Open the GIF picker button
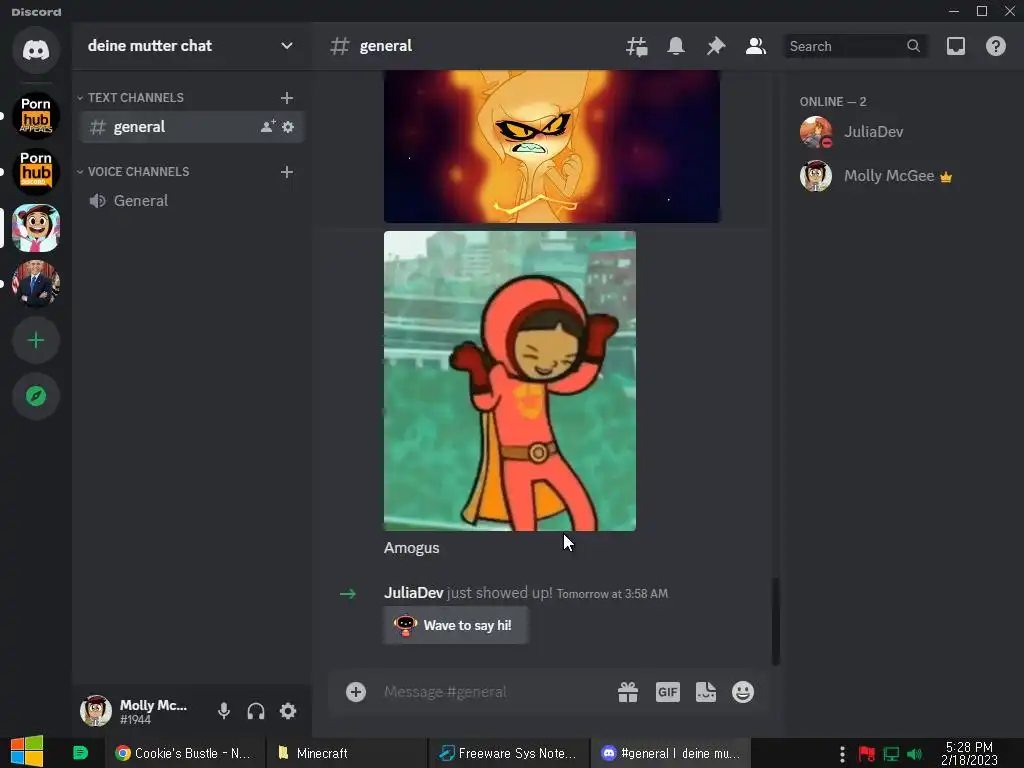This screenshot has height=768, width=1024. pos(667,692)
